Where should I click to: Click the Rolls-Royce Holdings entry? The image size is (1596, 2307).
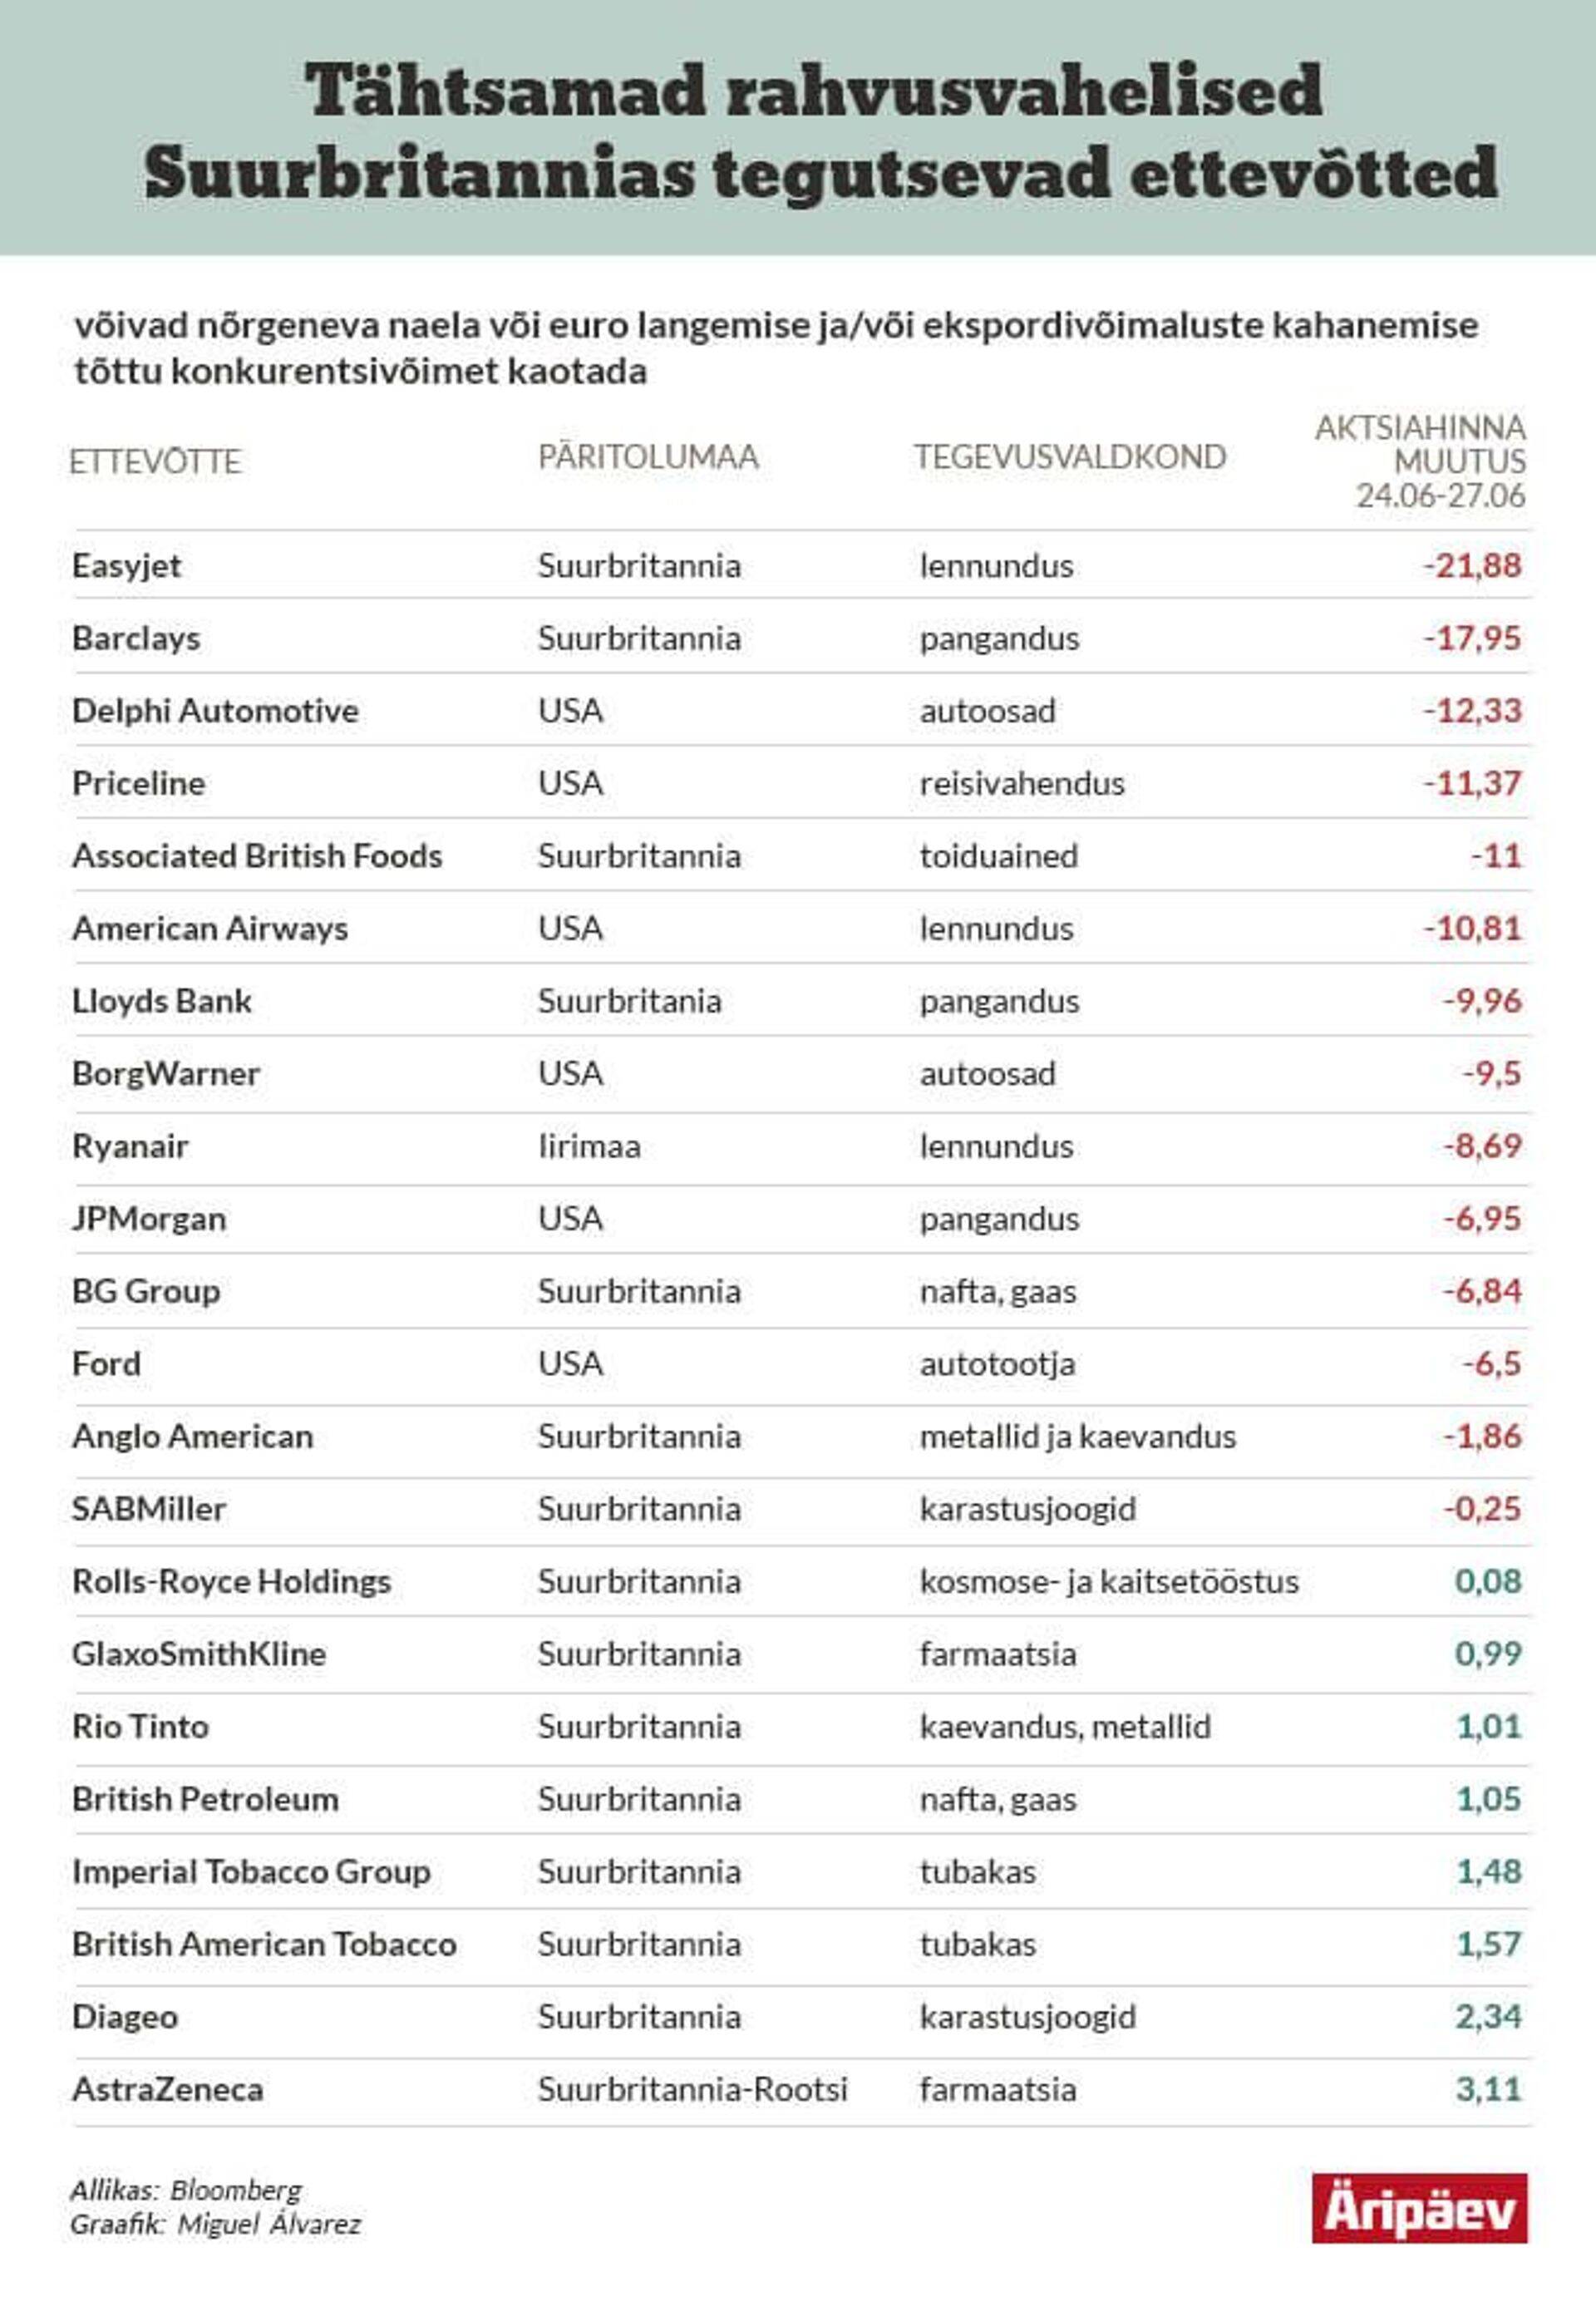tap(231, 1581)
